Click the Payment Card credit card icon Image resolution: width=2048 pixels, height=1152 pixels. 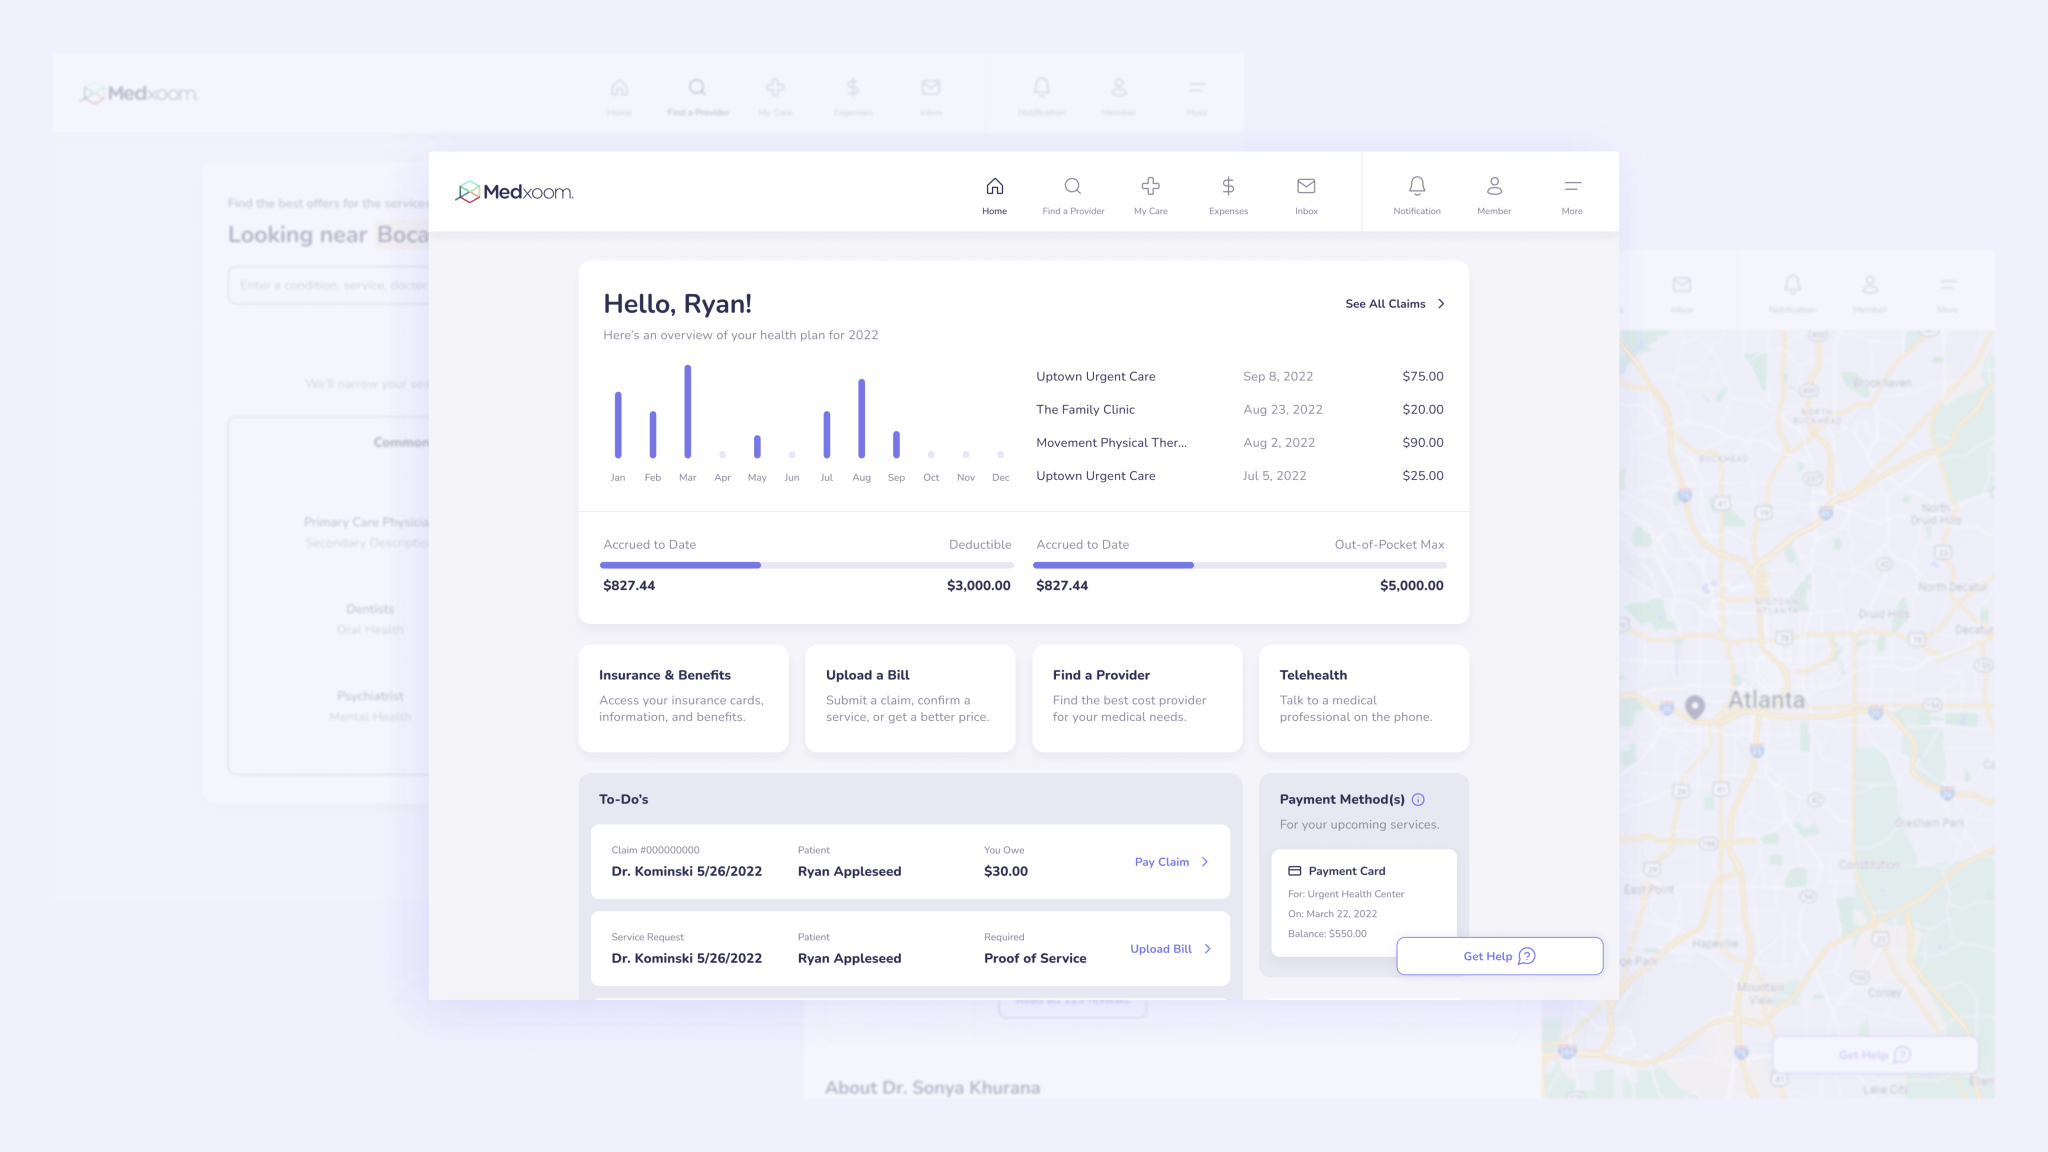point(1295,871)
